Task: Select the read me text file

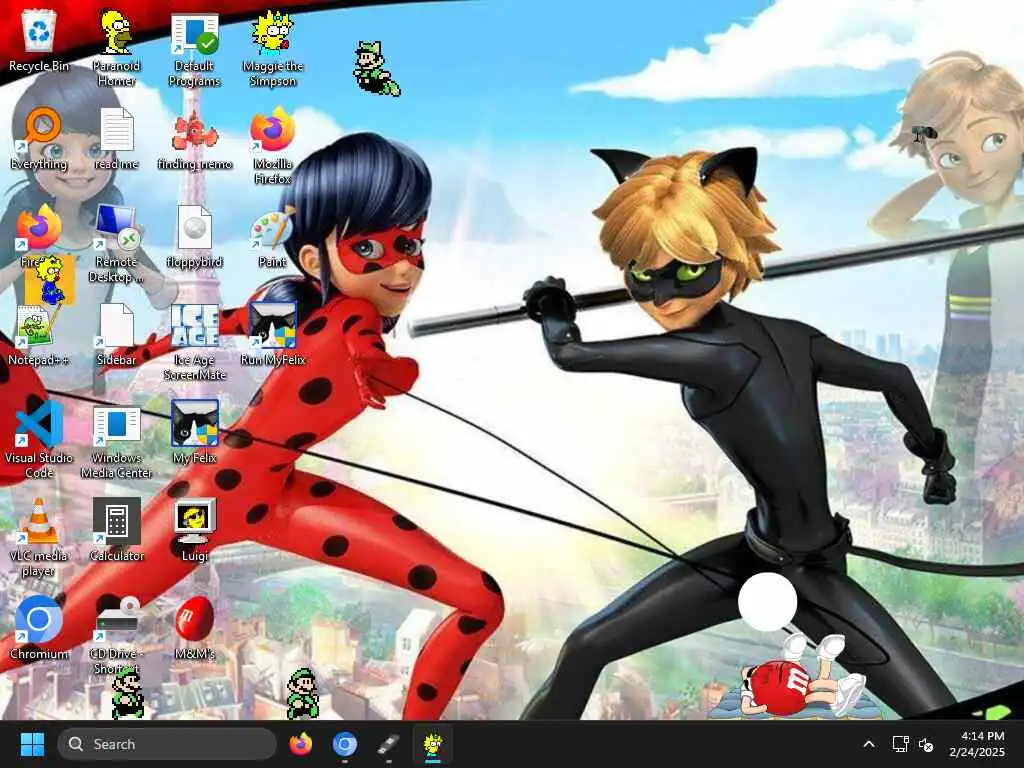Action: point(116,139)
